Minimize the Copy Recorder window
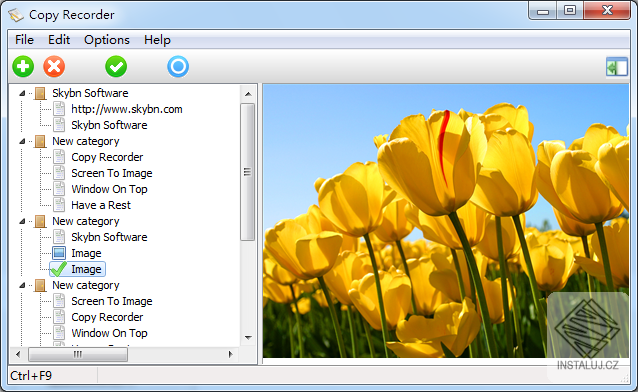Screen dimensions: 638x392 [543, 10]
